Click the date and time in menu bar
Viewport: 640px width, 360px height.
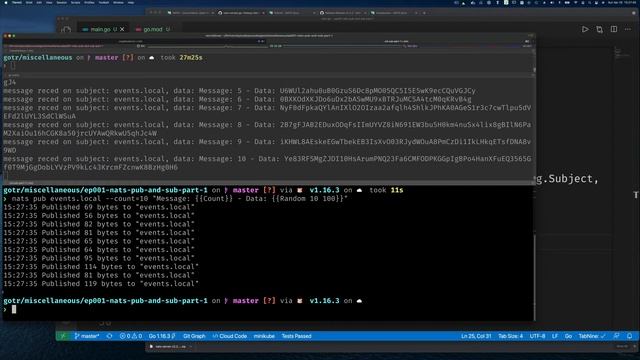622,2
